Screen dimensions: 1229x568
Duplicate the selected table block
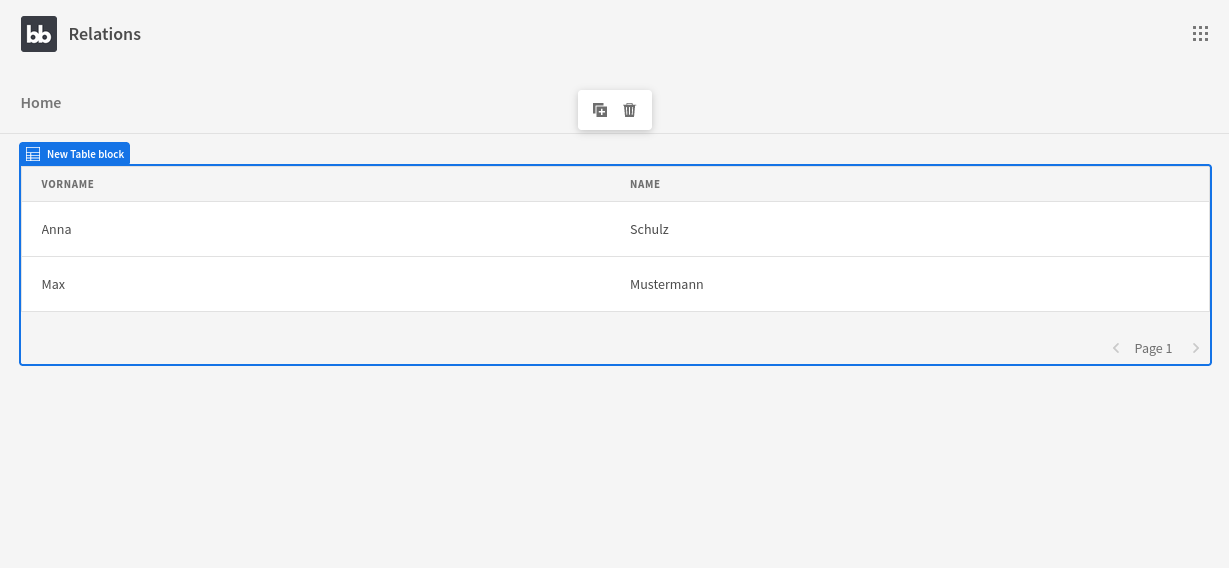point(600,110)
